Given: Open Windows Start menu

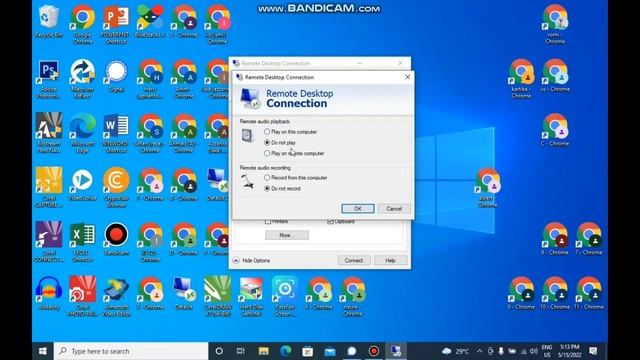Looking at the screenshot, I should [x=42, y=351].
